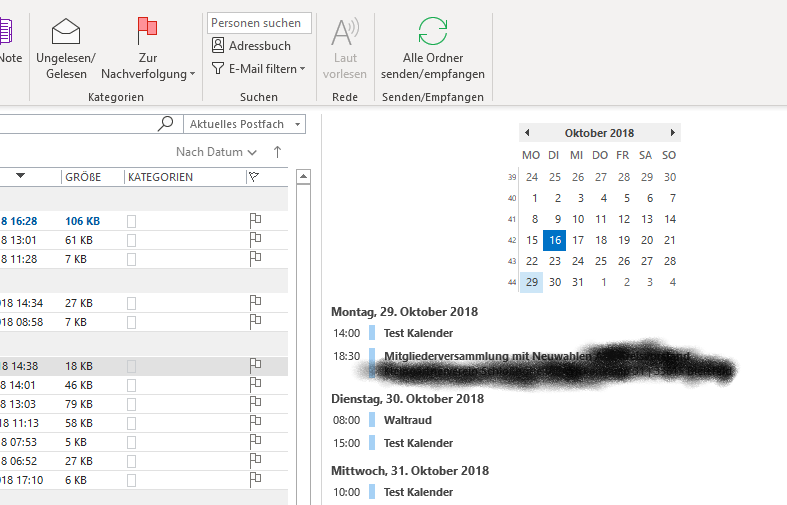The width and height of the screenshot is (787, 505).
Task: Select today 16 in the calendar
Action: point(555,240)
